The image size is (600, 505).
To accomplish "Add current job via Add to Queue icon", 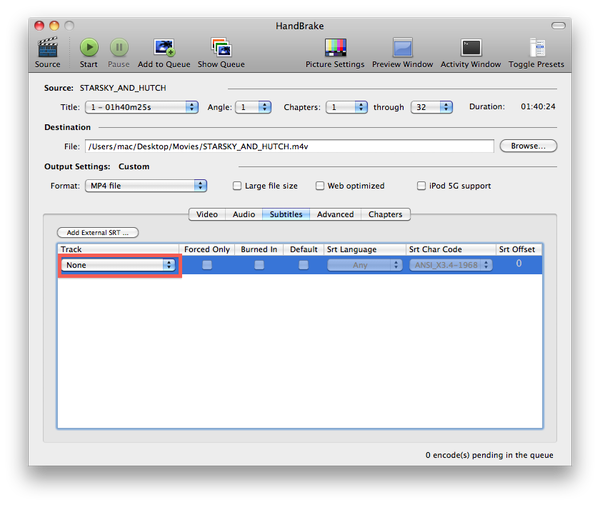I will 165,47.
